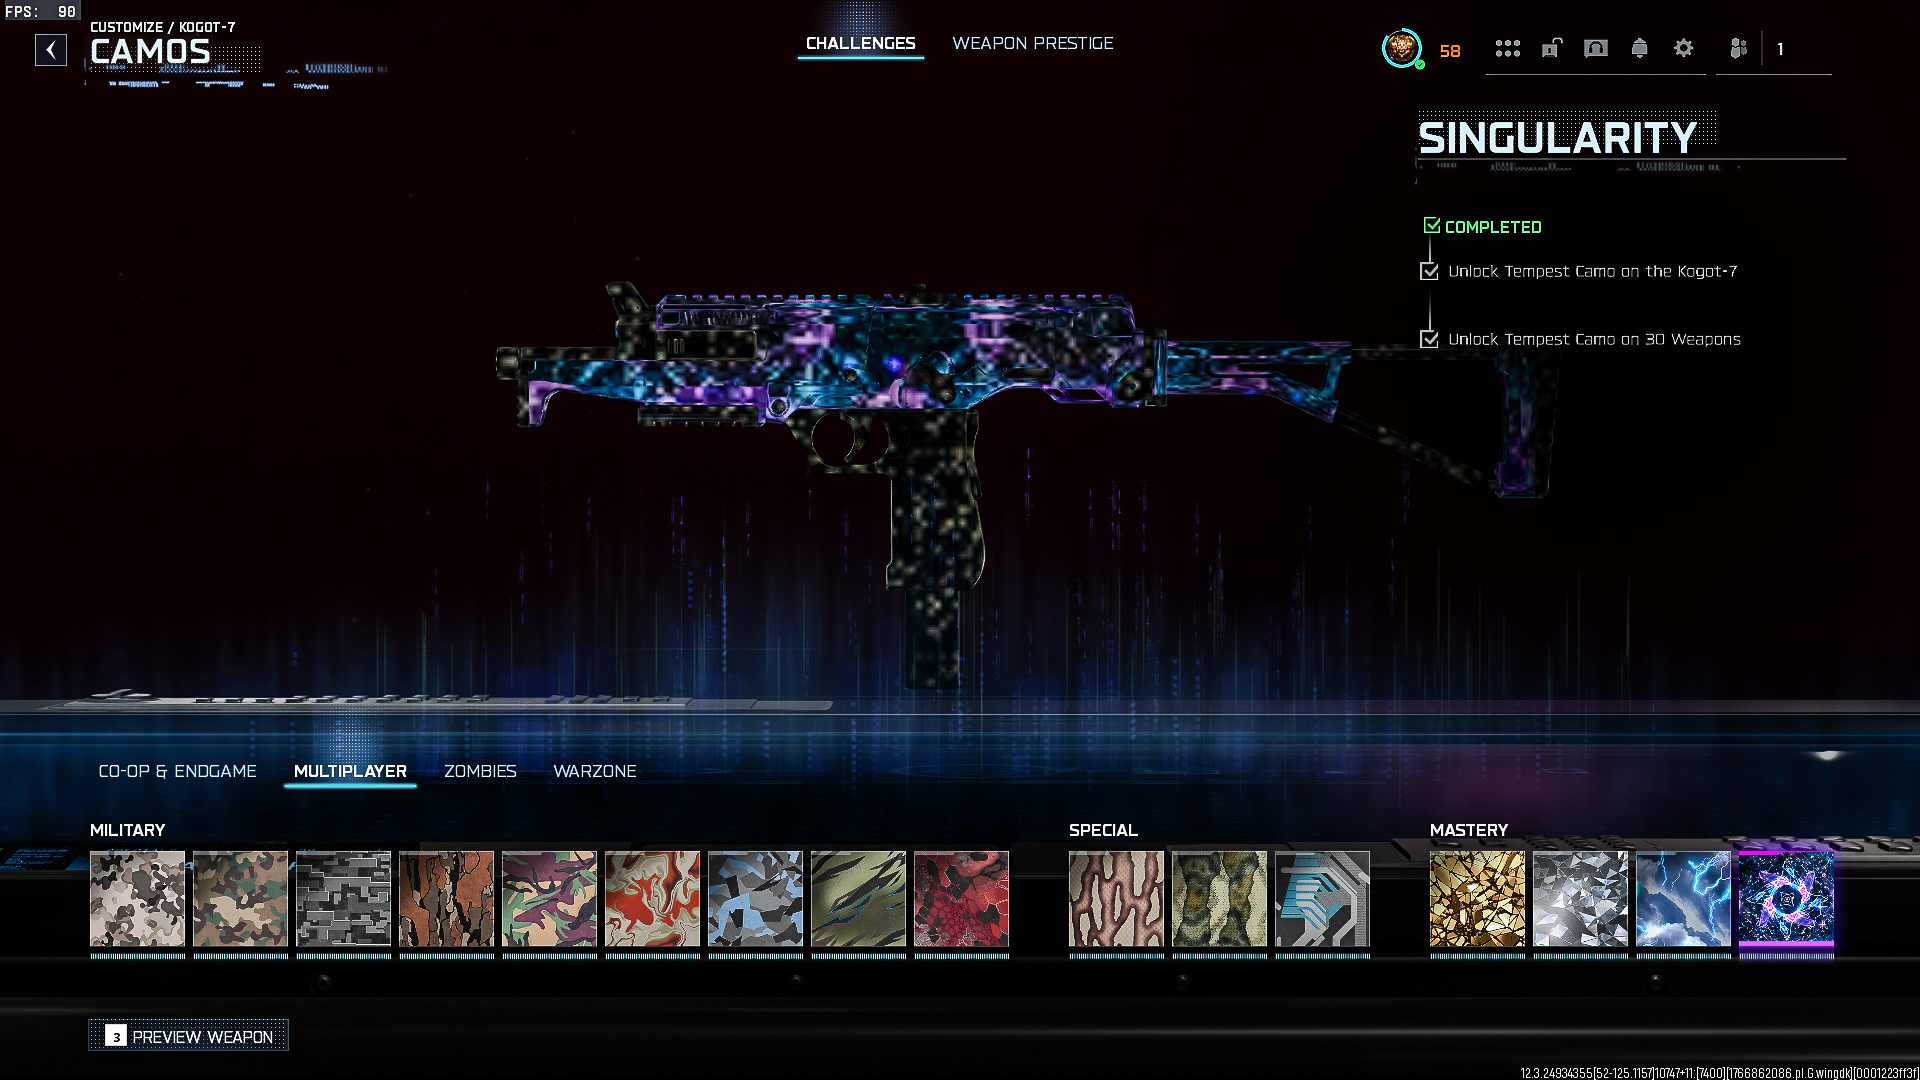Go back using the arrow beside CAMOS
The height and width of the screenshot is (1080, 1920).
[51, 50]
